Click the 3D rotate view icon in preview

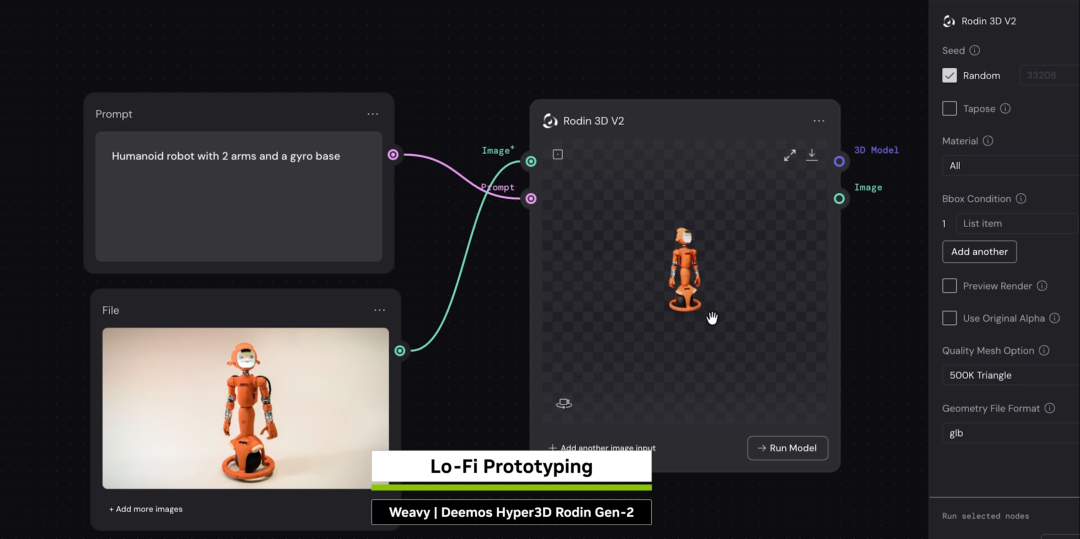(564, 403)
